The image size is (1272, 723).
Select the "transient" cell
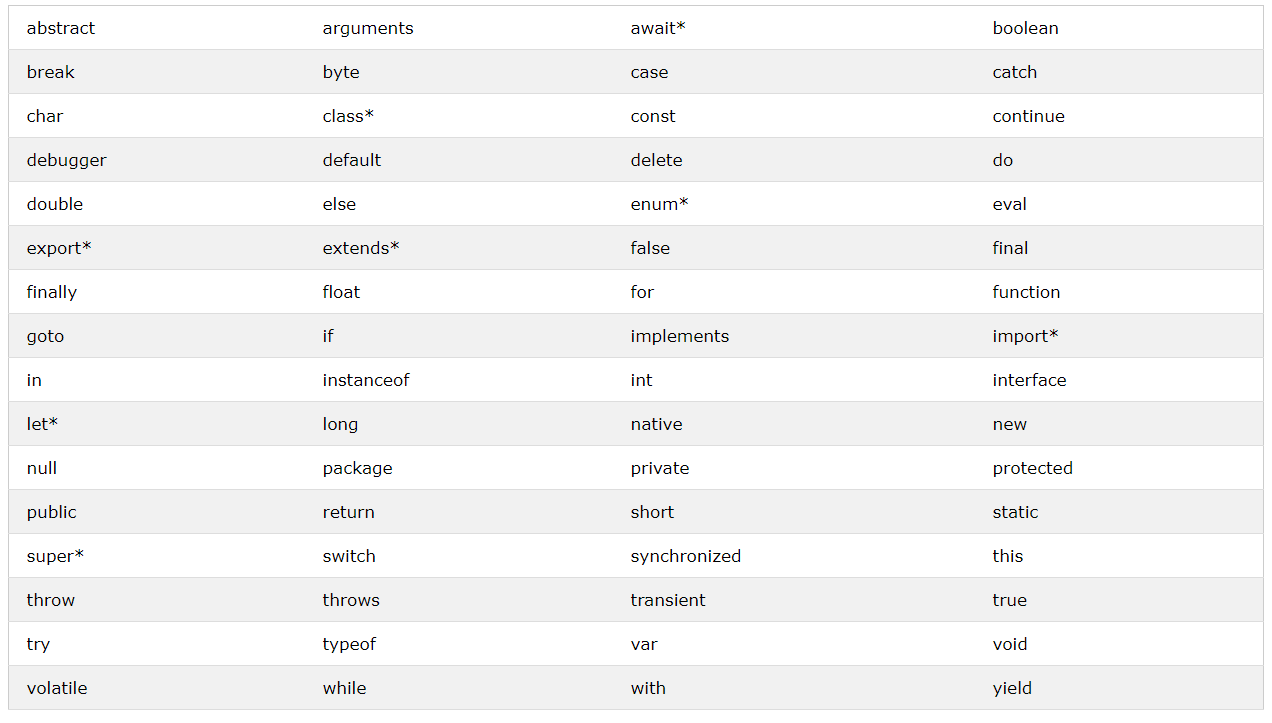[668, 600]
